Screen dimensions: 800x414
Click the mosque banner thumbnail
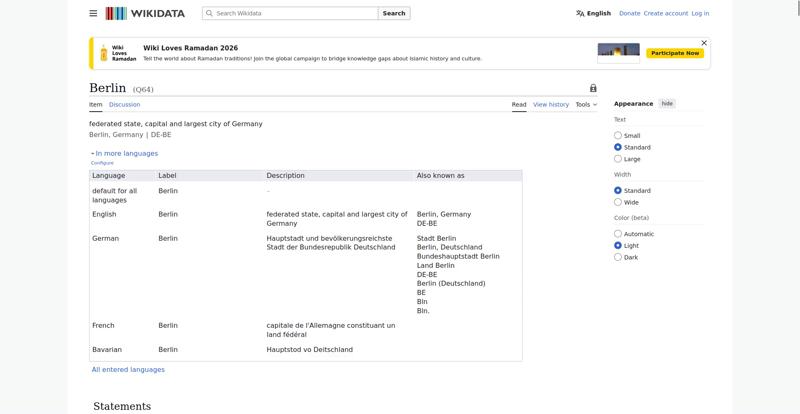pyautogui.click(x=618, y=53)
